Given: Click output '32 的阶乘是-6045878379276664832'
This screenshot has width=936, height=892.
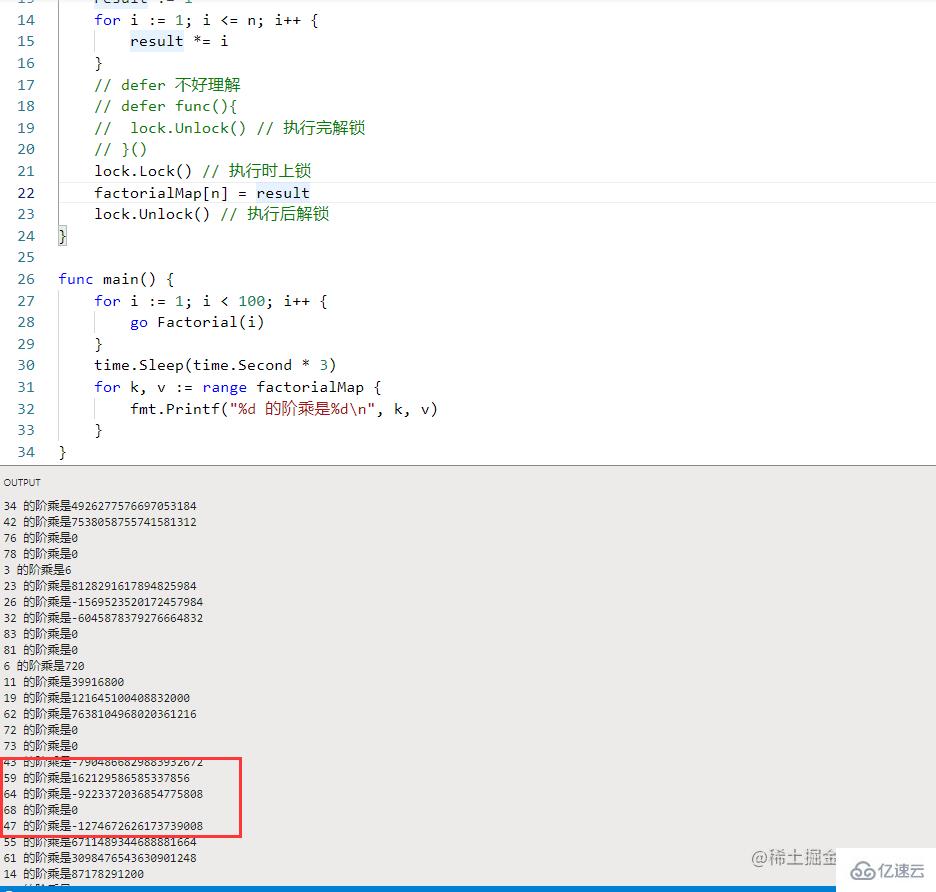Looking at the screenshot, I should (103, 618).
